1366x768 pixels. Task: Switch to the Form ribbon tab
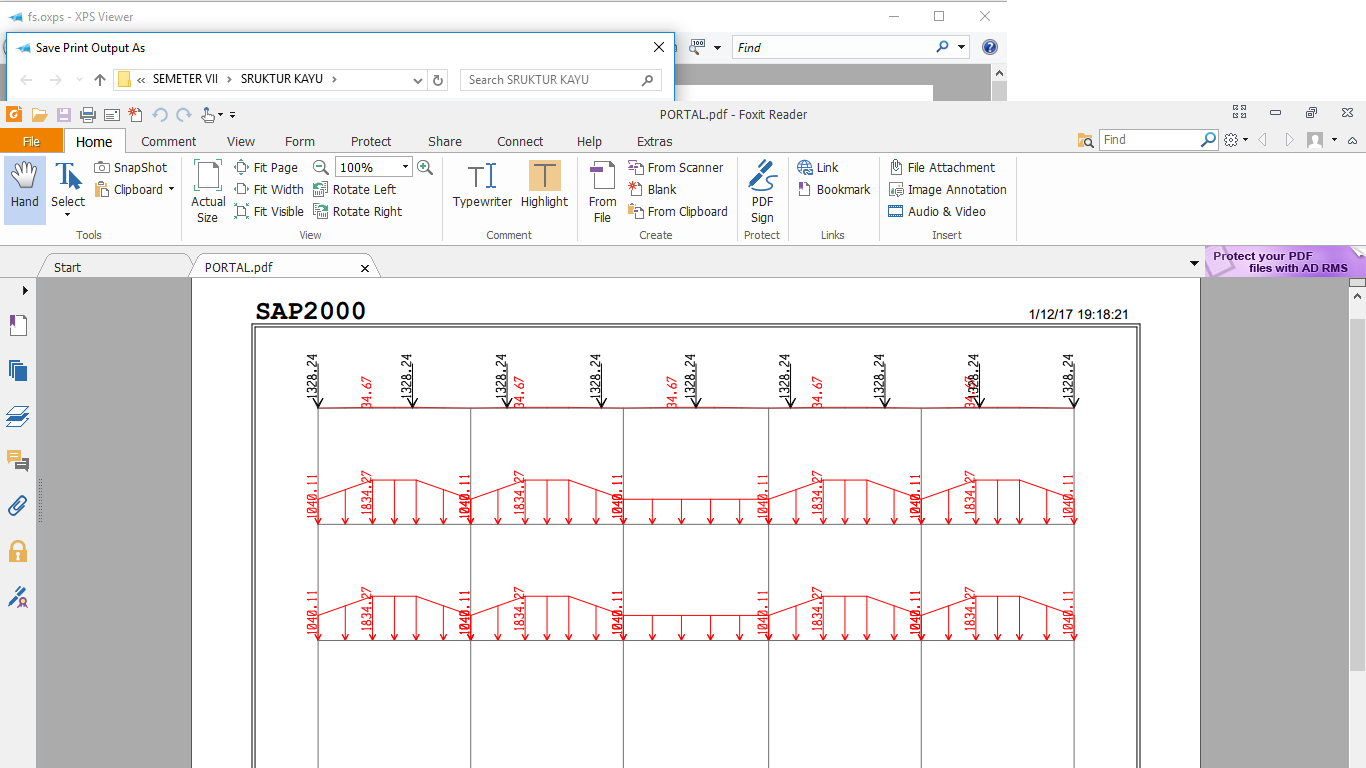(x=300, y=141)
